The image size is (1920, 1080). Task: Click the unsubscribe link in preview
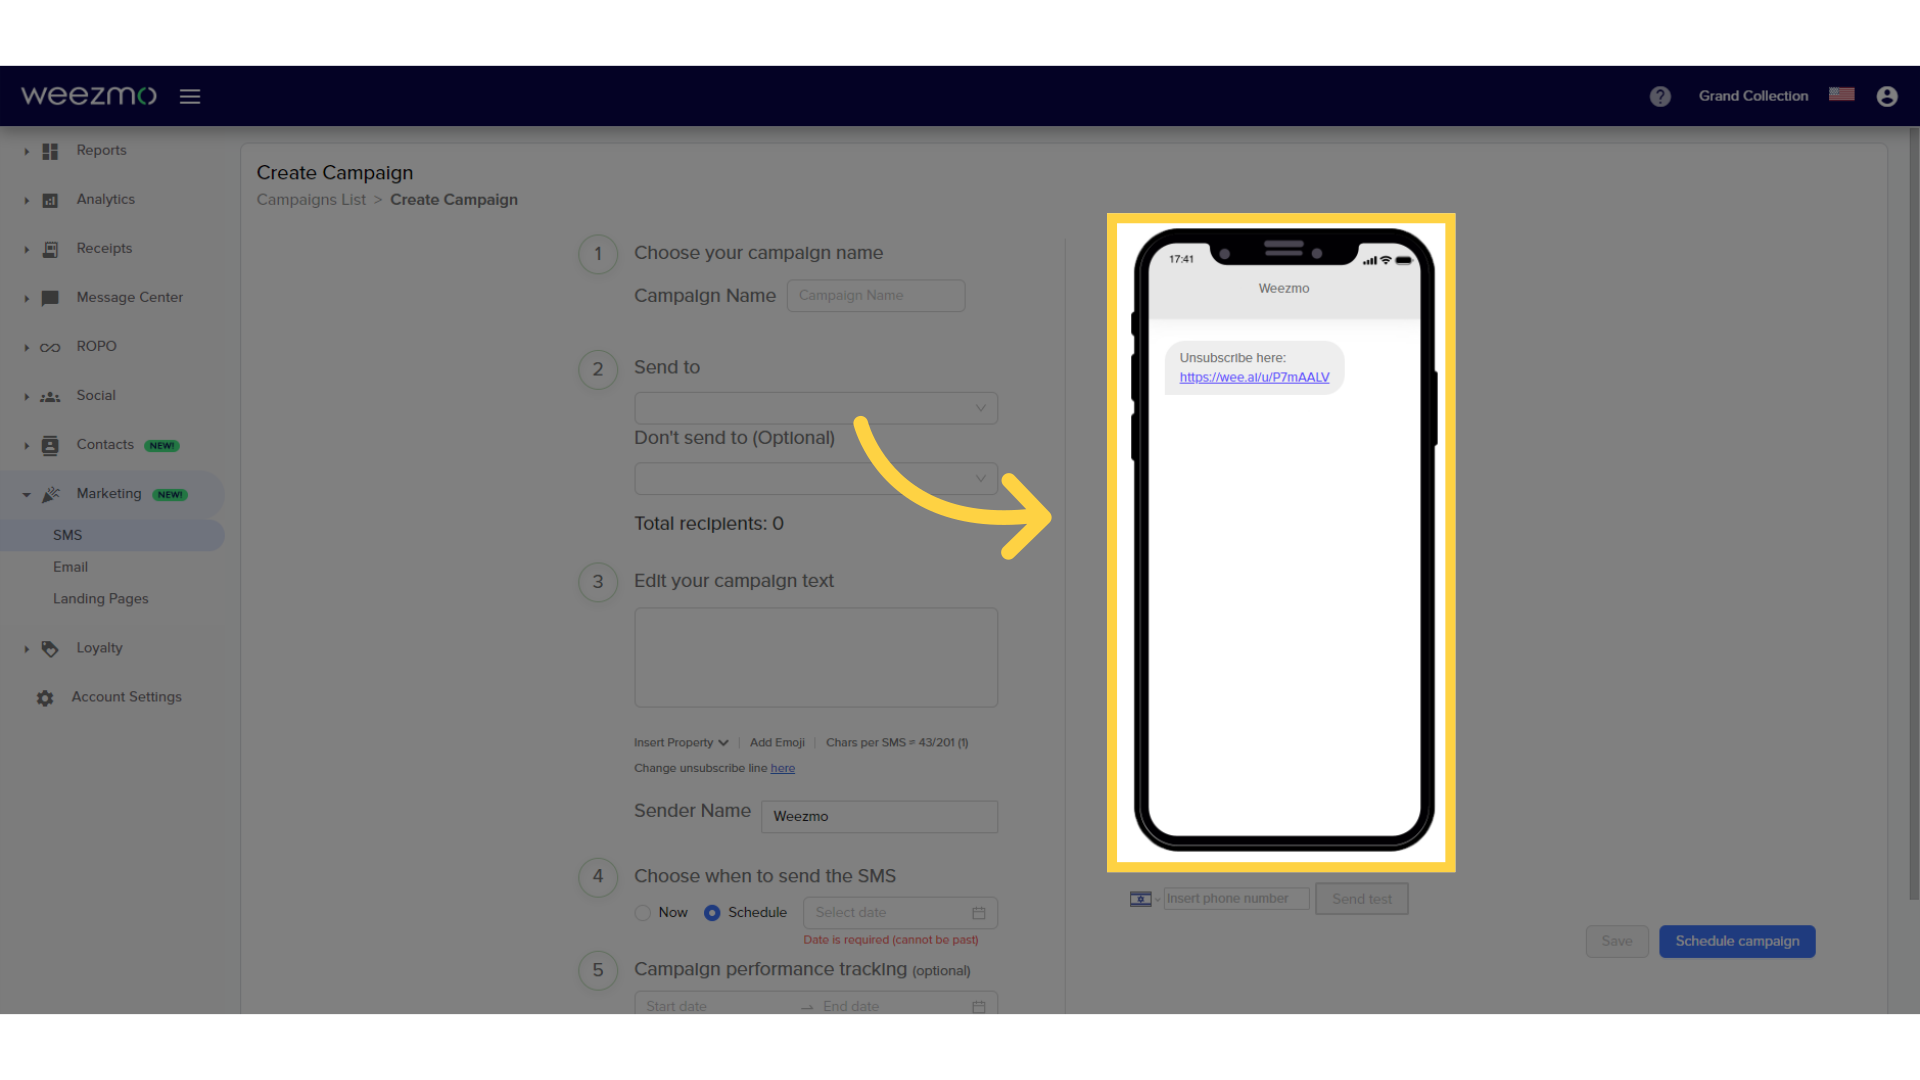pyautogui.click(x=1254, y=377)
